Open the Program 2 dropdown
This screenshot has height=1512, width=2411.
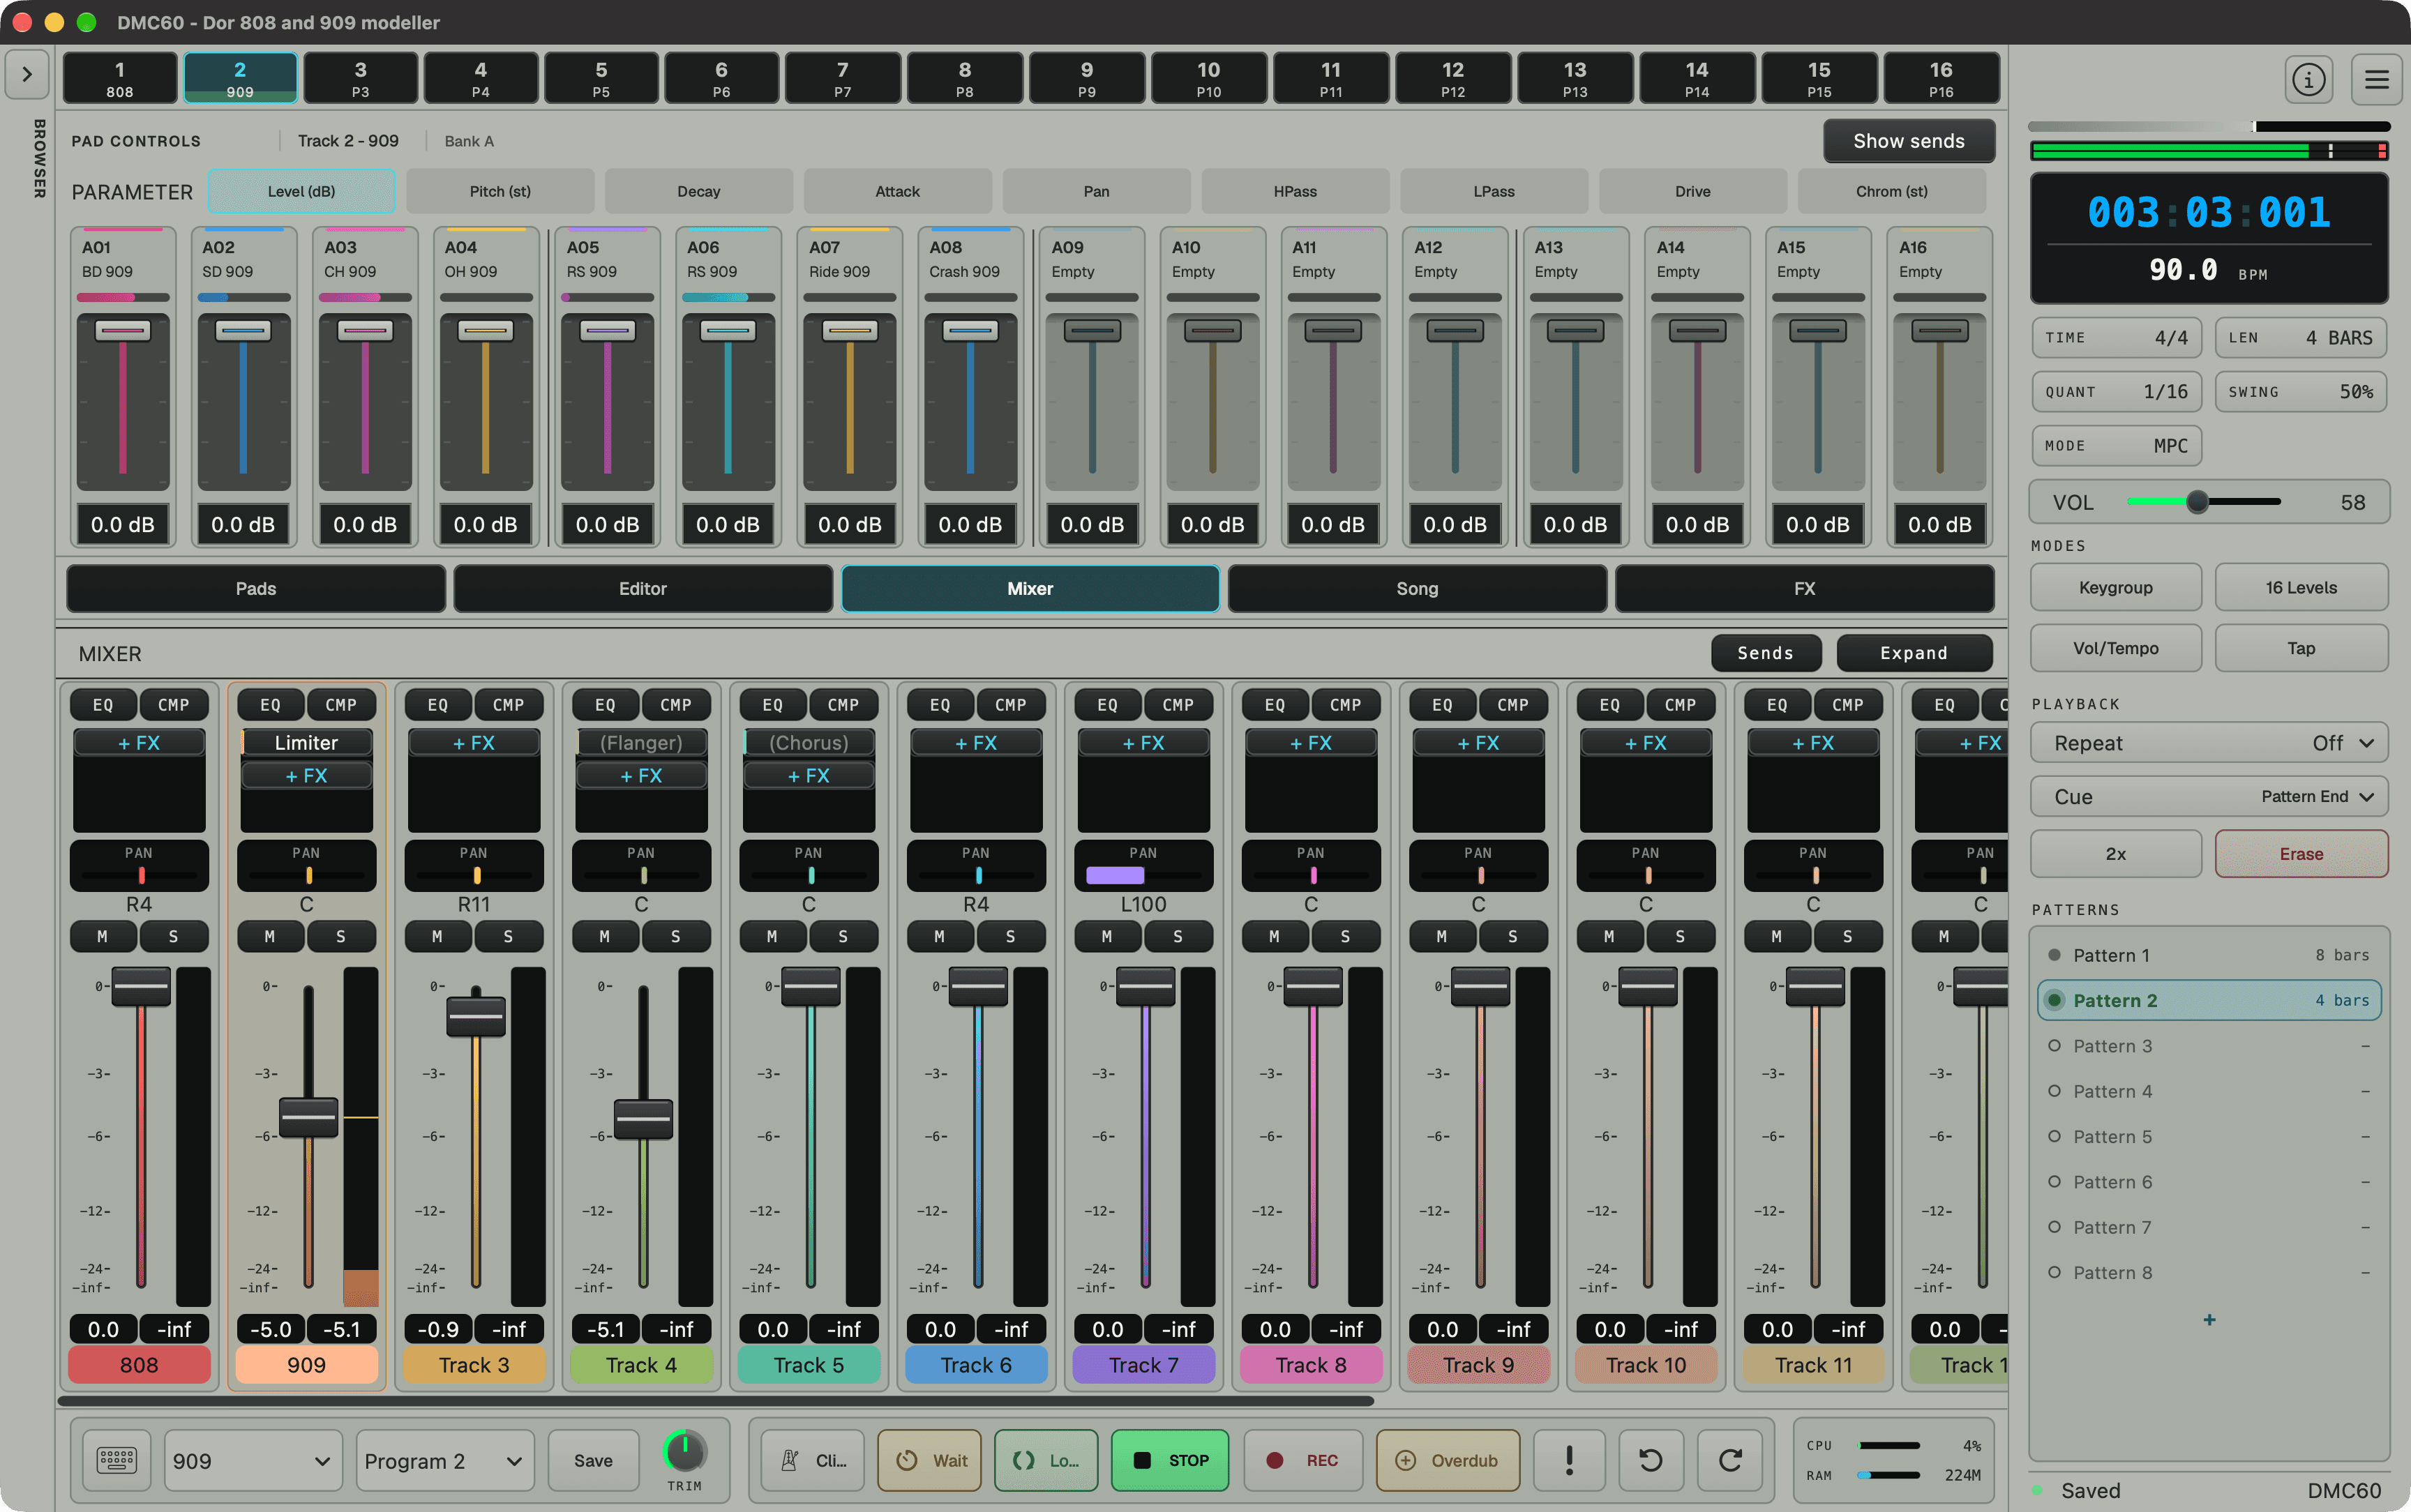(444, 1461)
